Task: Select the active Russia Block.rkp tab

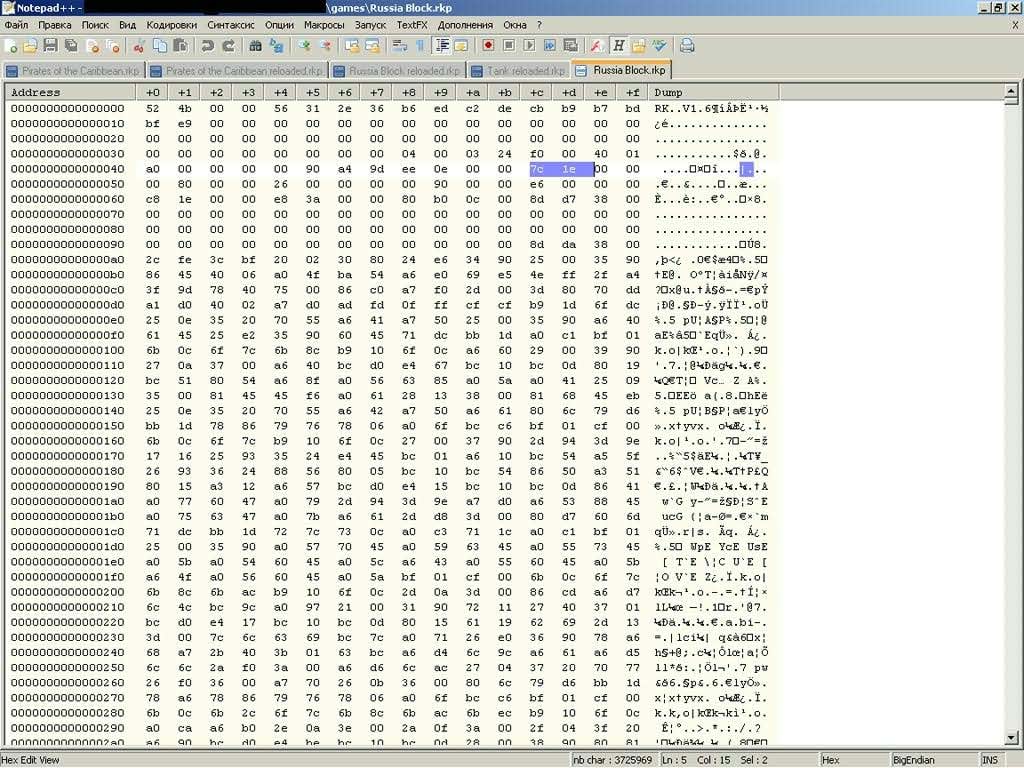Action: [621, 70]
